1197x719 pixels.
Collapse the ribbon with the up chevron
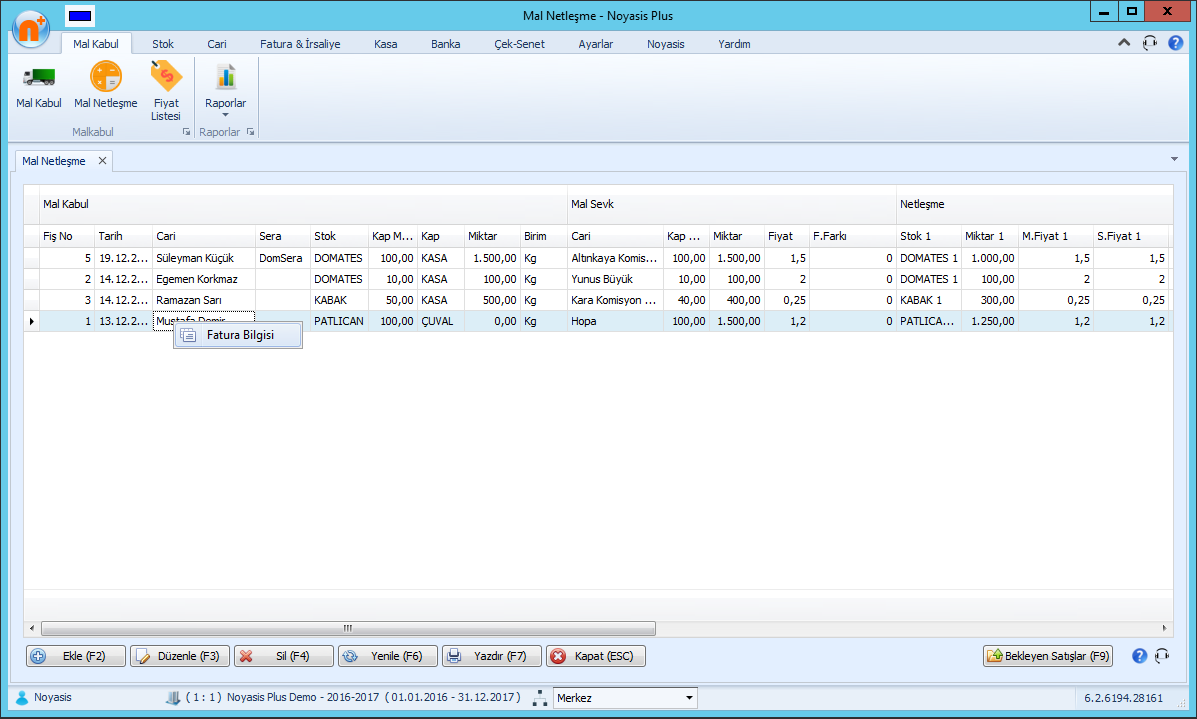1124,43
